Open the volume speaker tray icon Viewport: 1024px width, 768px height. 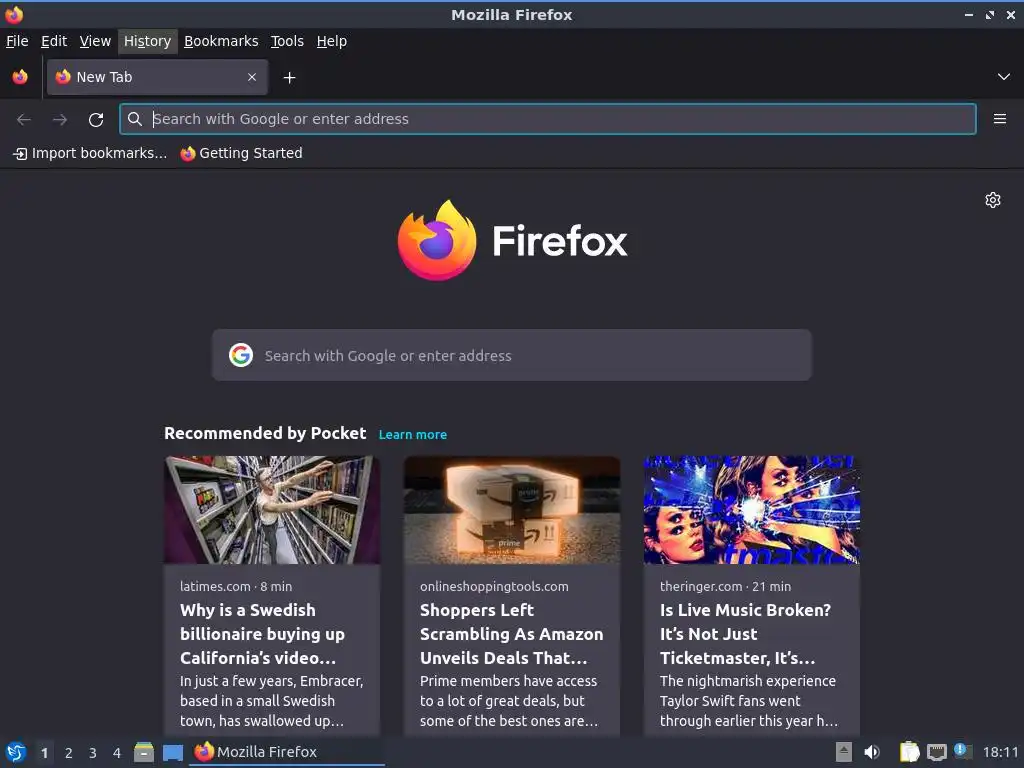872,752
